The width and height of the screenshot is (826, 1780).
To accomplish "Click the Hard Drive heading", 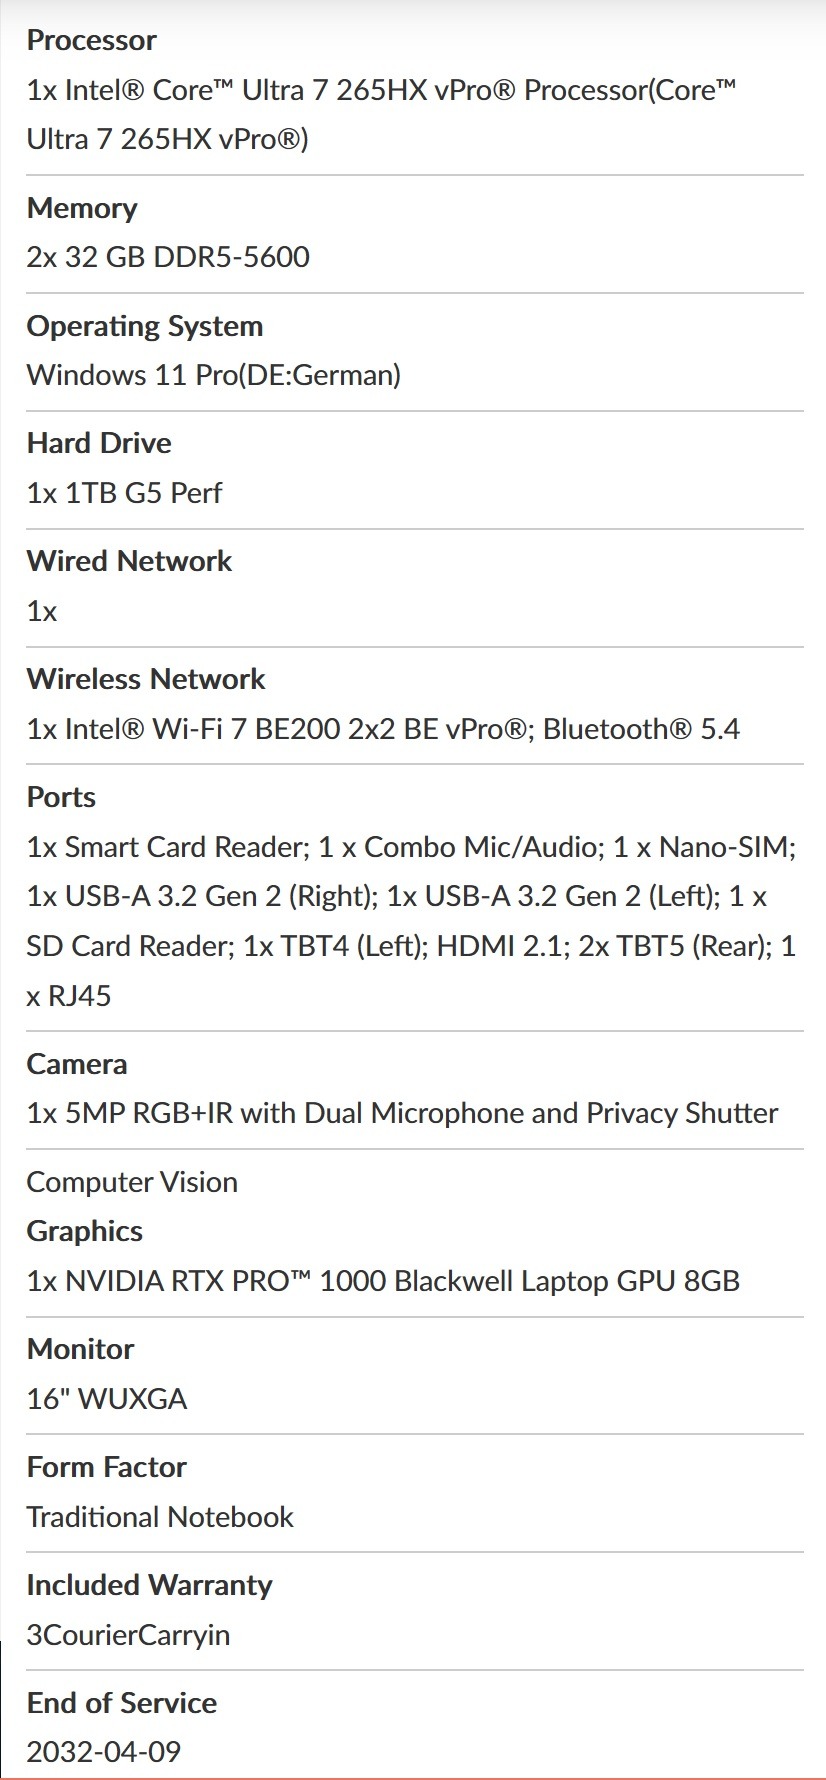I will (98, 443).
